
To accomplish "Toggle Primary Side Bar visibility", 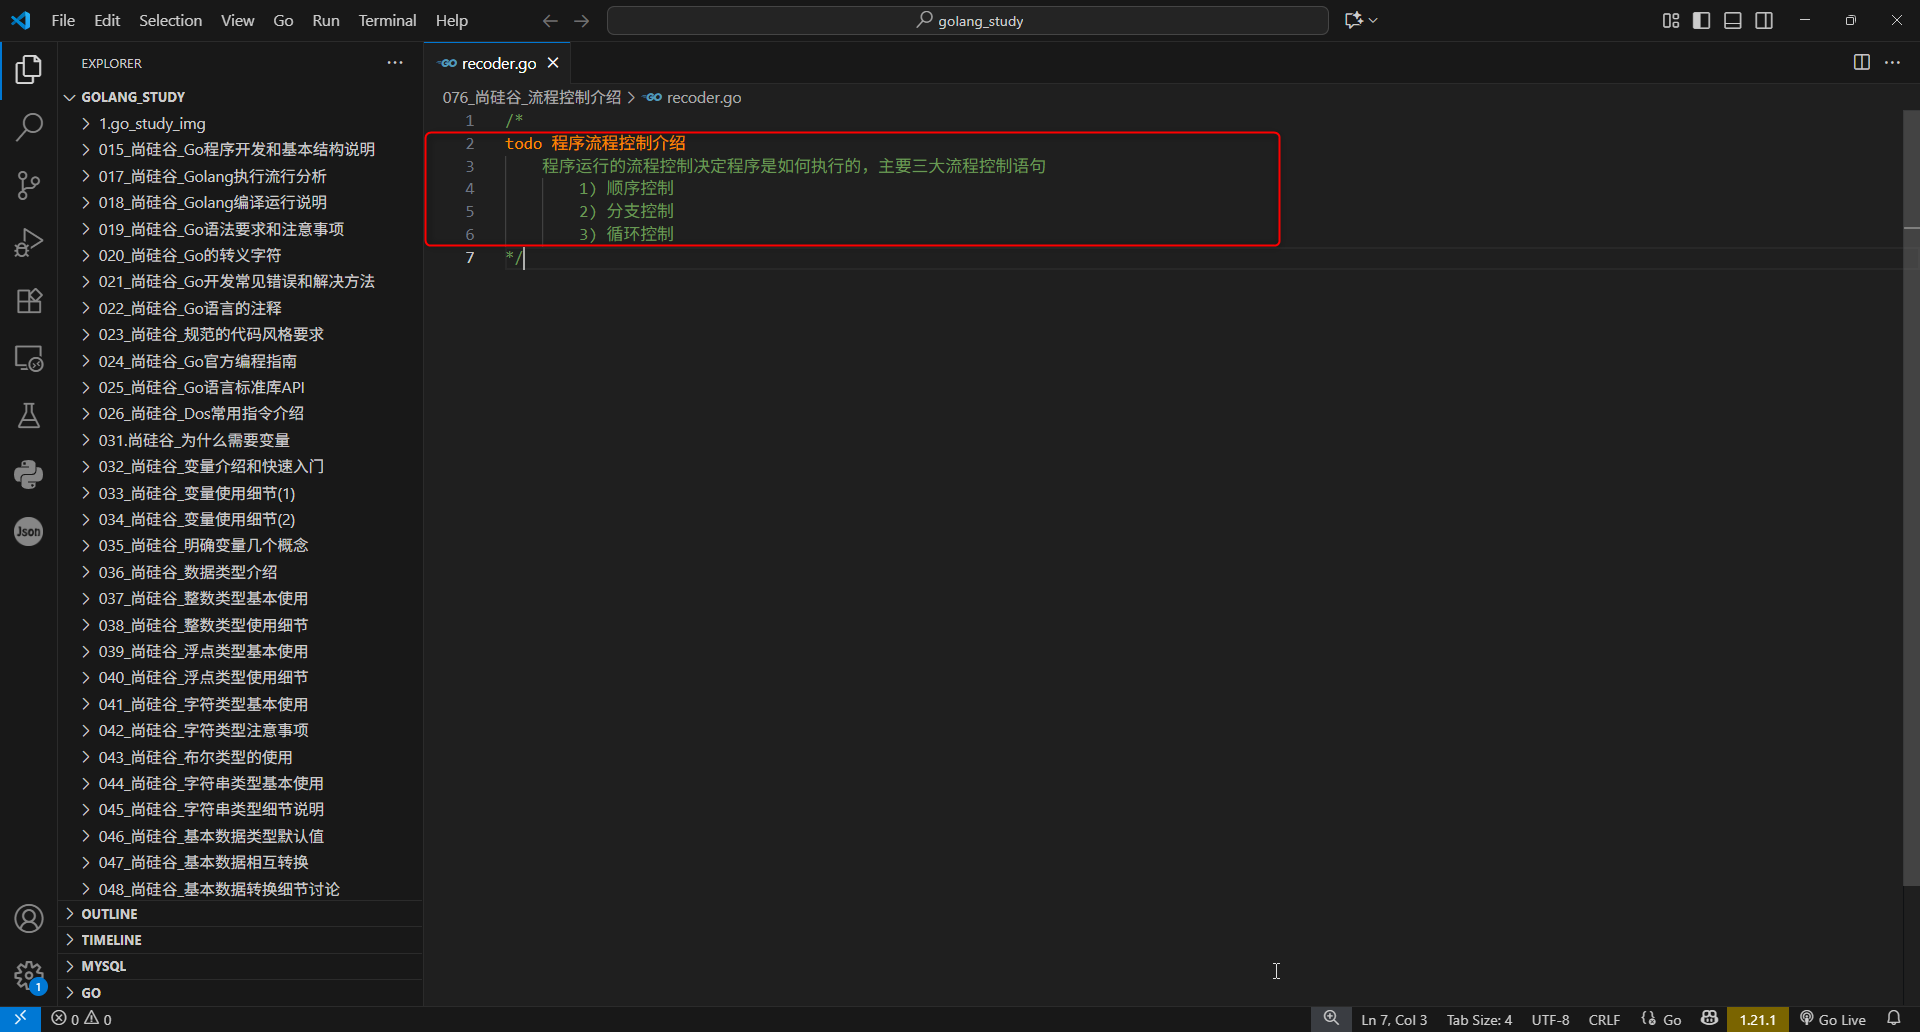I will tap(1701, 20).
